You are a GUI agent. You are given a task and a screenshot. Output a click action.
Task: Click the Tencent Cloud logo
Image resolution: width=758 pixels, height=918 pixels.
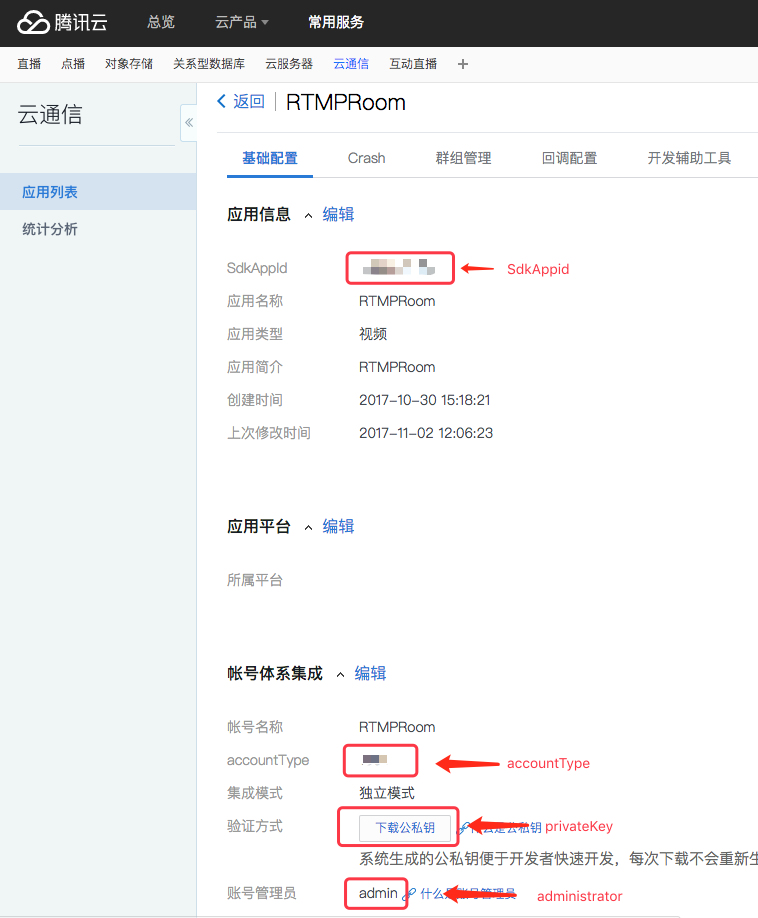62,22
